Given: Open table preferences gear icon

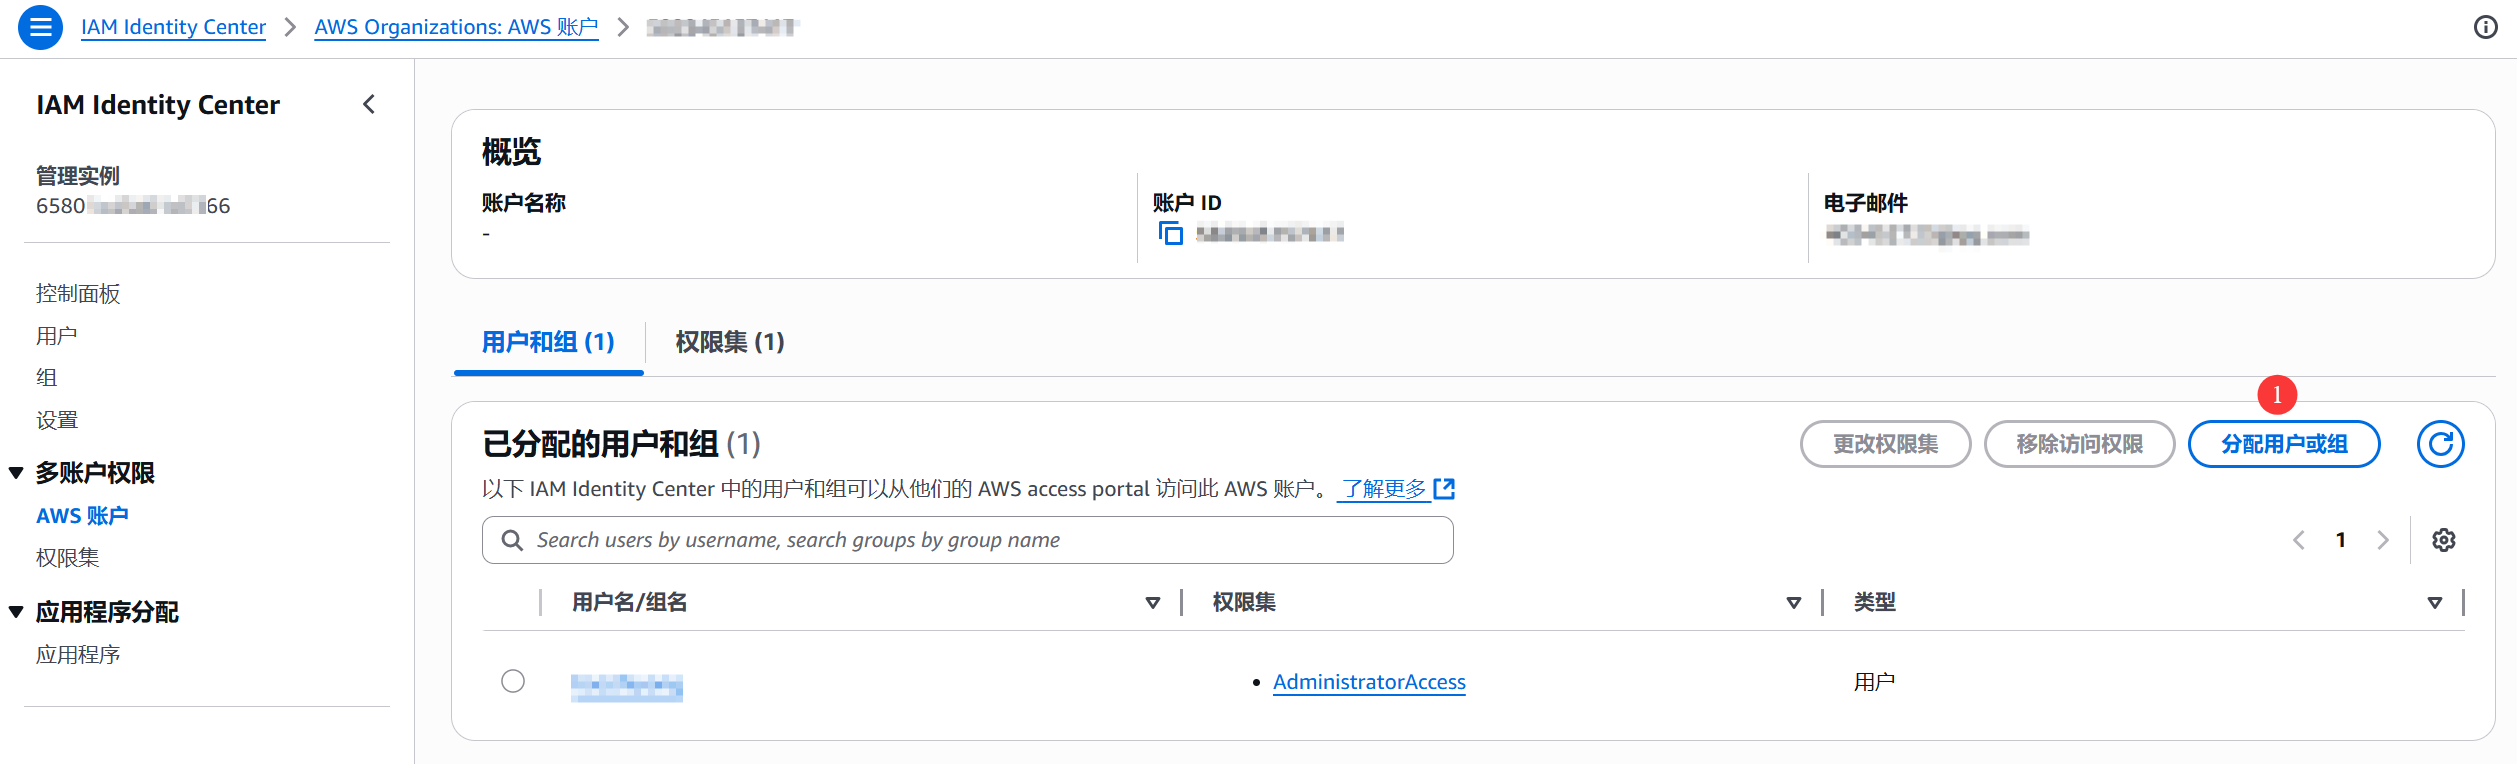Looking at the screenshot, I should [x=2443, y=540].
